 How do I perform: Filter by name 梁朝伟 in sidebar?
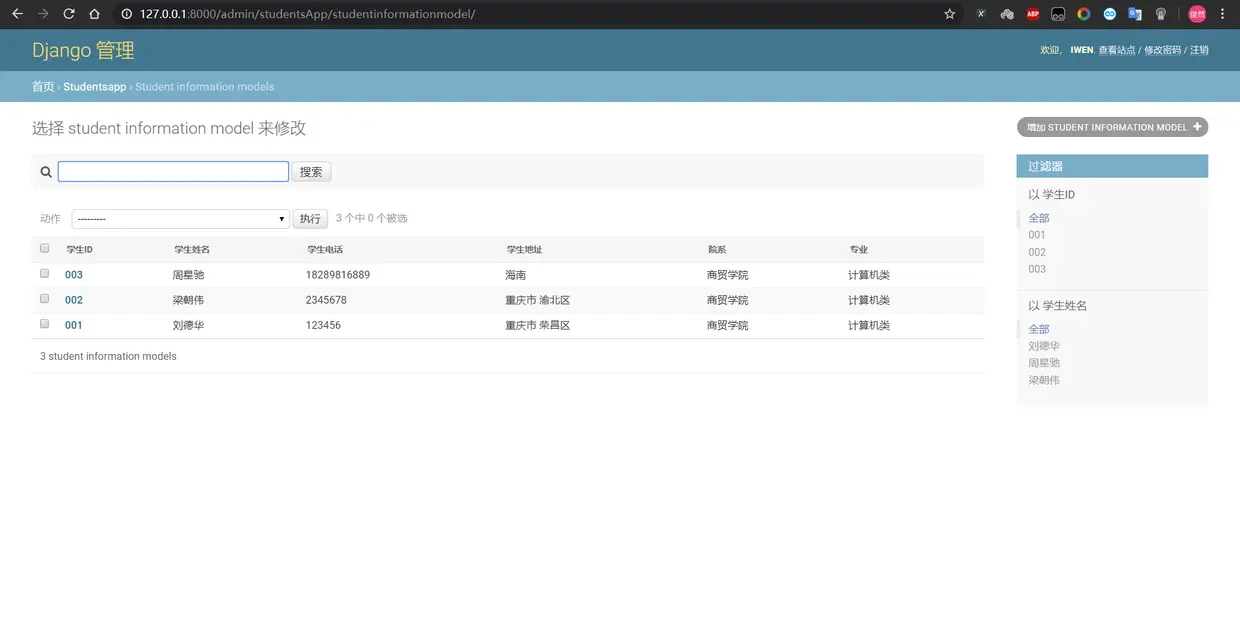pyautogui.click(x=1044, y=380)
